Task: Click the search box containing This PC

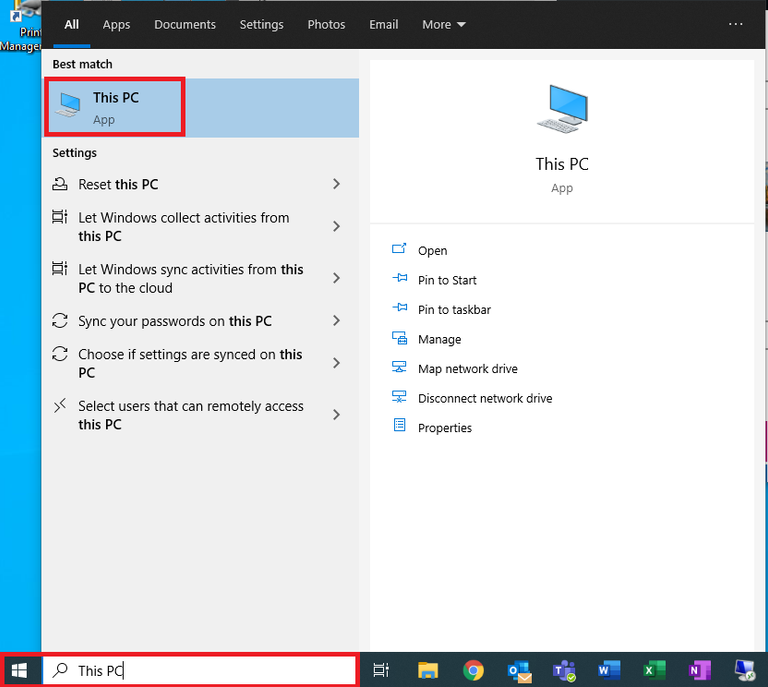Action: click(200, 670)
